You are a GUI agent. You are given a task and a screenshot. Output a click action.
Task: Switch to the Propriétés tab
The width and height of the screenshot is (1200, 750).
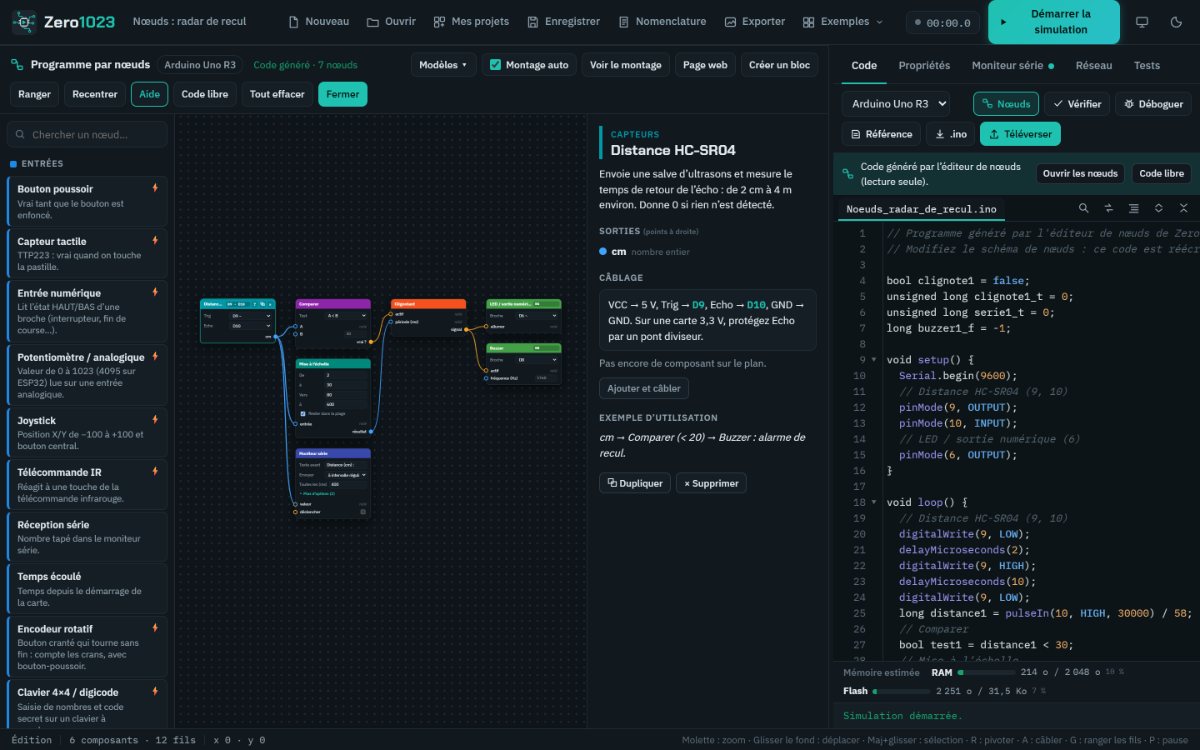(x=924, y=65)
